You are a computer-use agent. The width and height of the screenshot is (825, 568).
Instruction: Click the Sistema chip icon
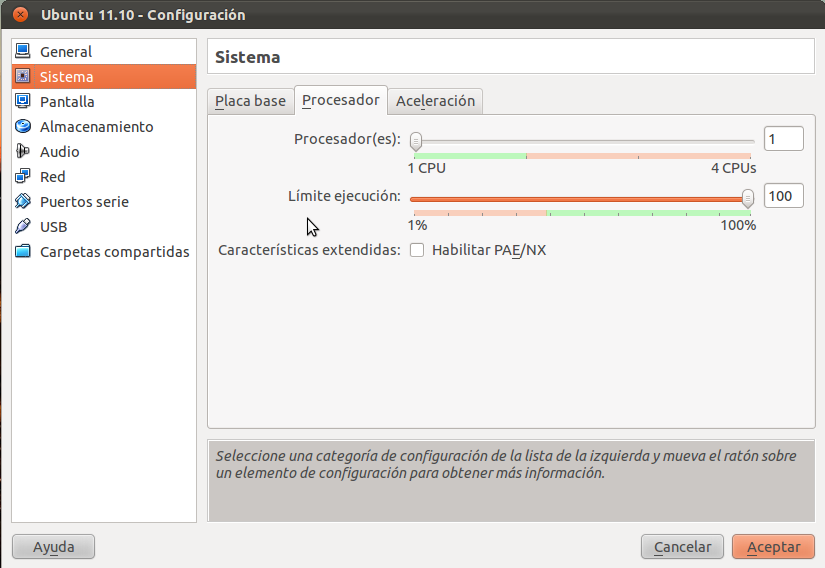point(23,76)
